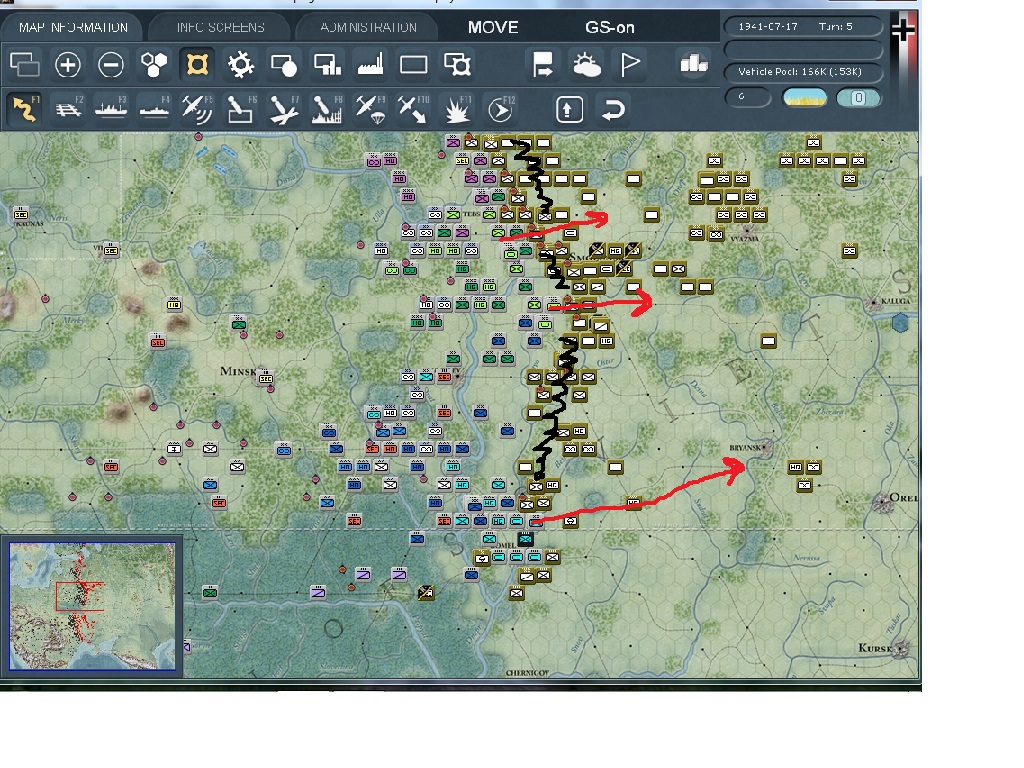
Task: Click the F12 end turn icon
Action: point(500,109)
